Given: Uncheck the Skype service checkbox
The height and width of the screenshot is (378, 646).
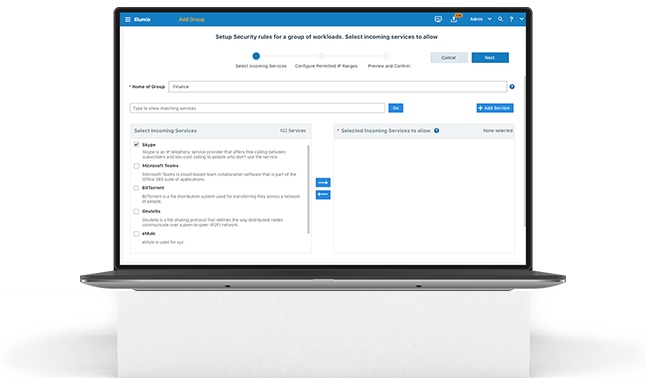Looking at the screenshot, I should pos(136,144).
